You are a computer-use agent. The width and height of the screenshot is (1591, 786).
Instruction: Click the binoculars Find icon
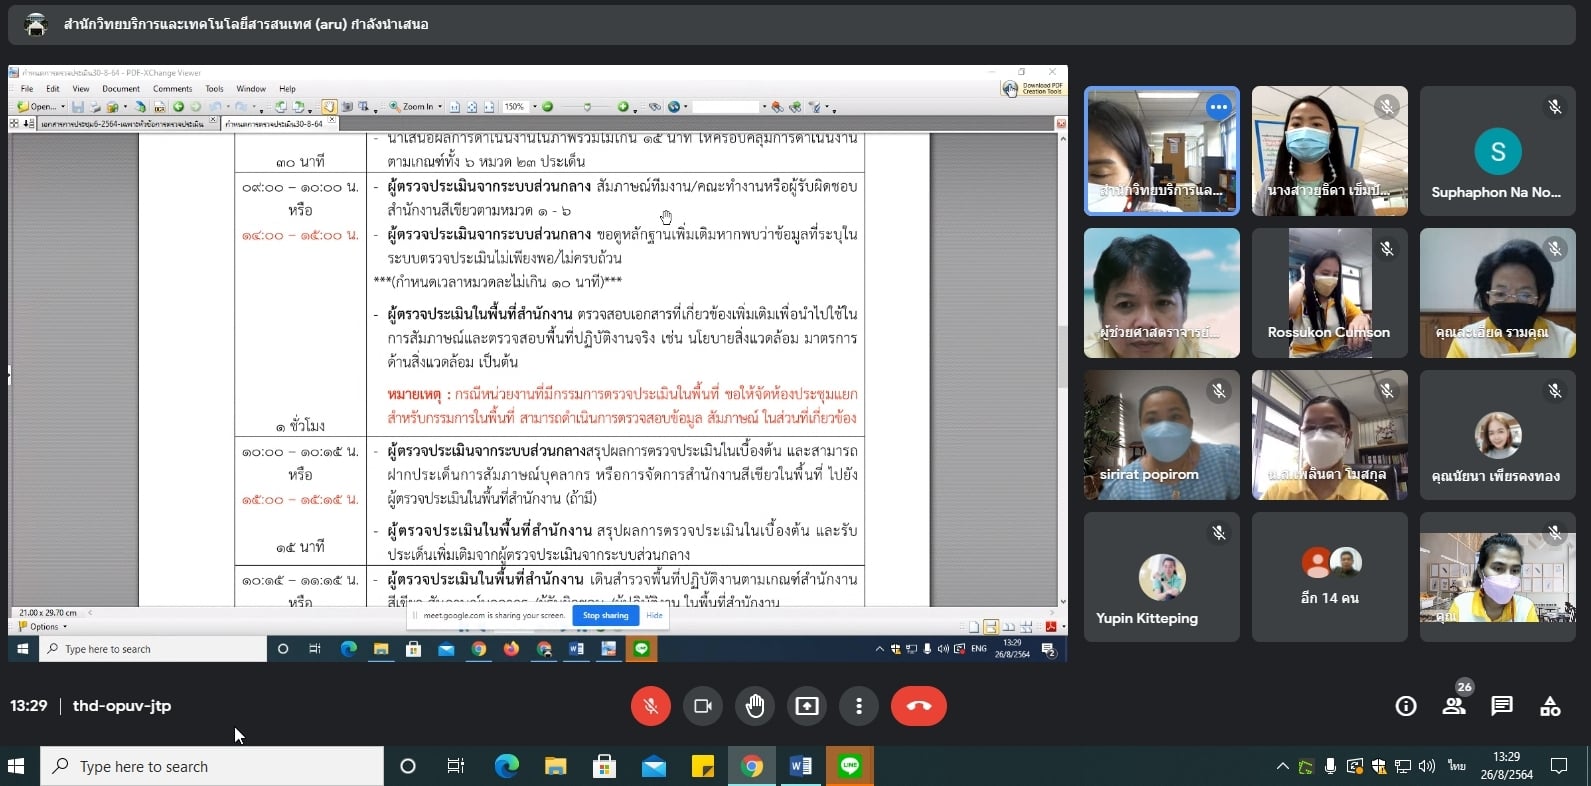click(x=655, y=106)
